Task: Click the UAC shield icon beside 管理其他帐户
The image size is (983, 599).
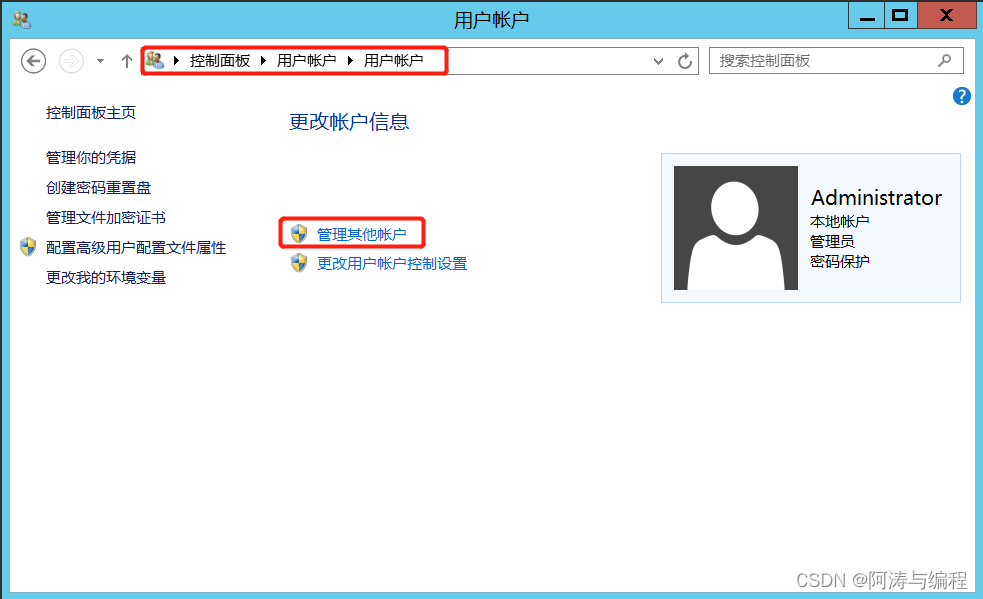Action: point(299,233)
